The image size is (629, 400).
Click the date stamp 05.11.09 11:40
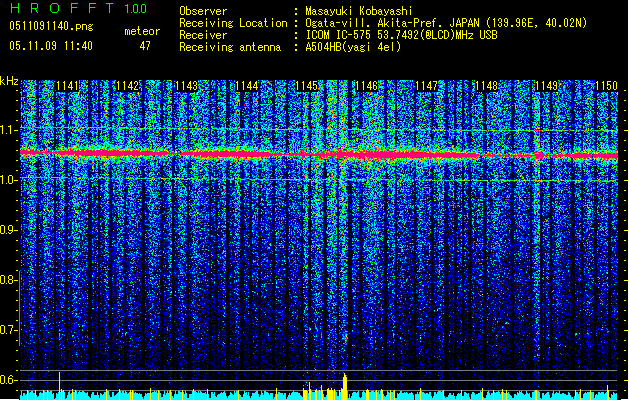51,46
